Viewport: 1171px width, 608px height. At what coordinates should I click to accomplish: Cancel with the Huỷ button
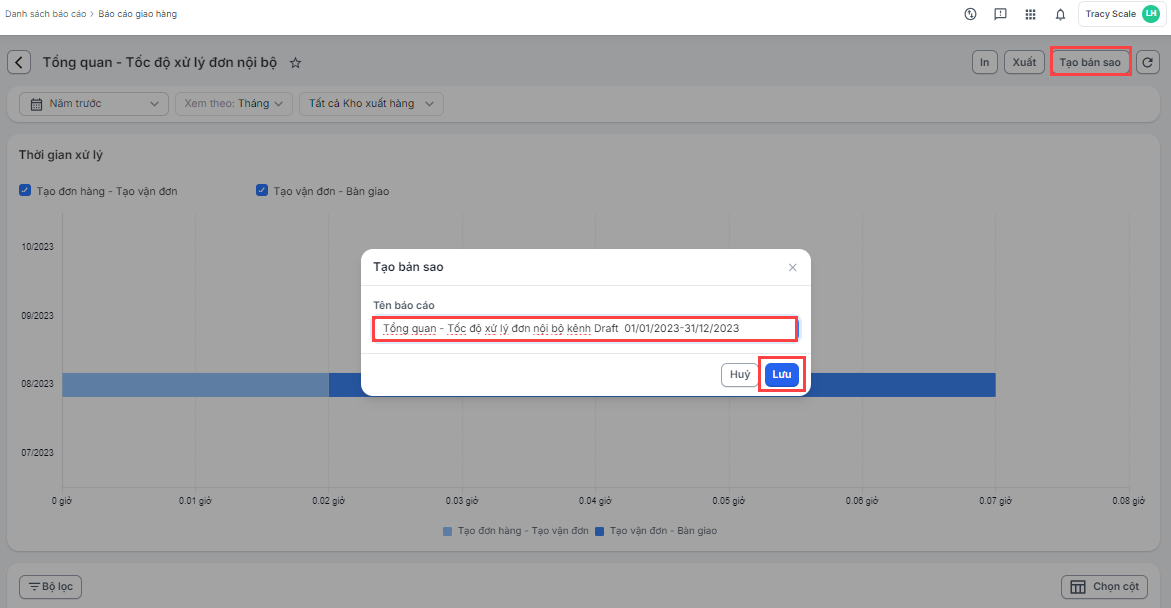point(739,374)
